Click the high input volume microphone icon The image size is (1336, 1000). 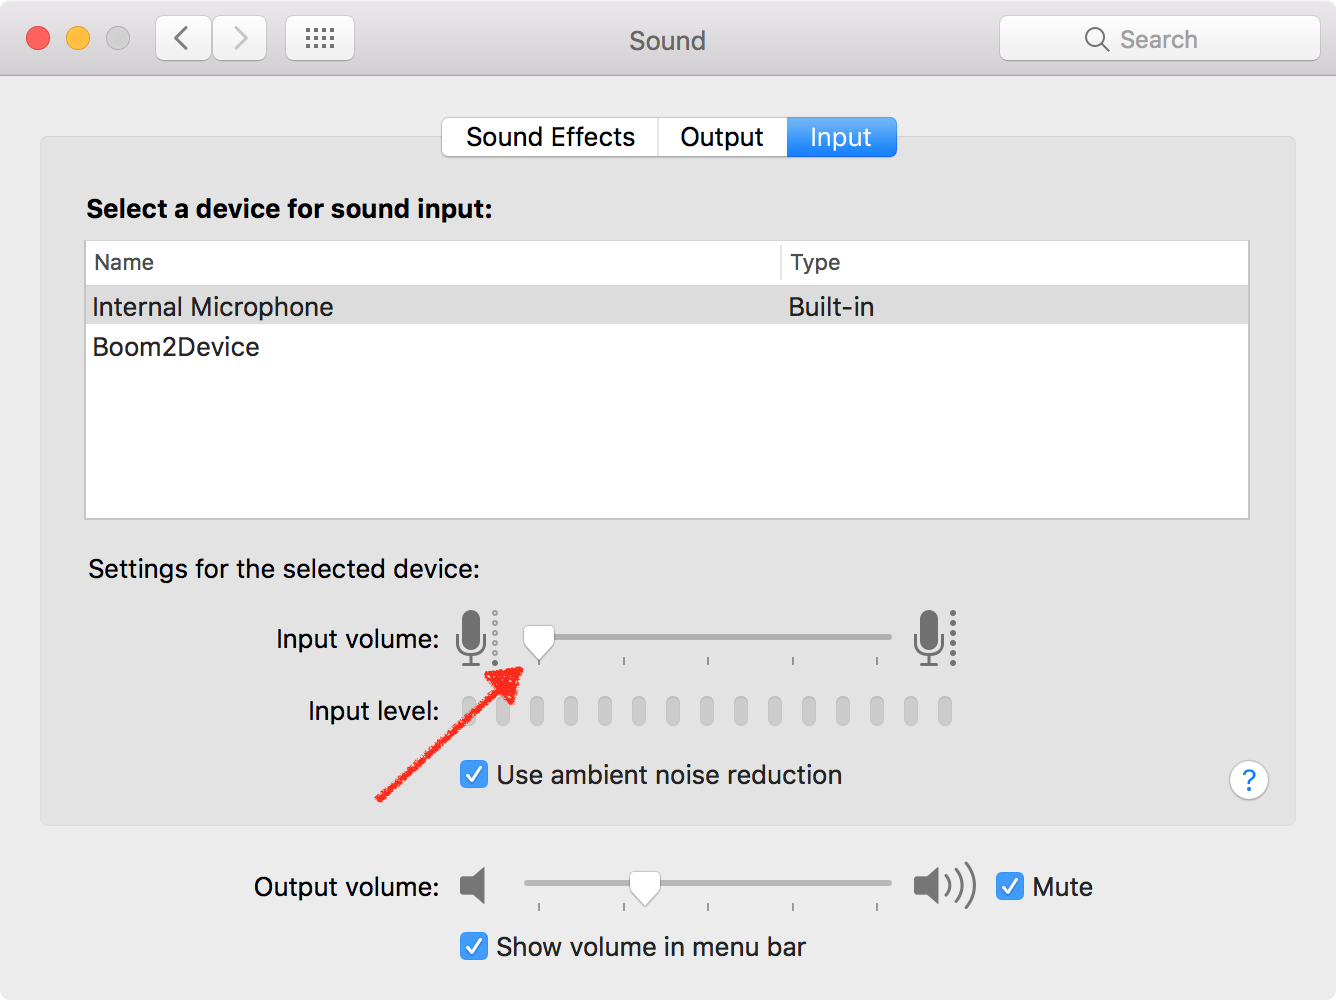coord(930,637)
